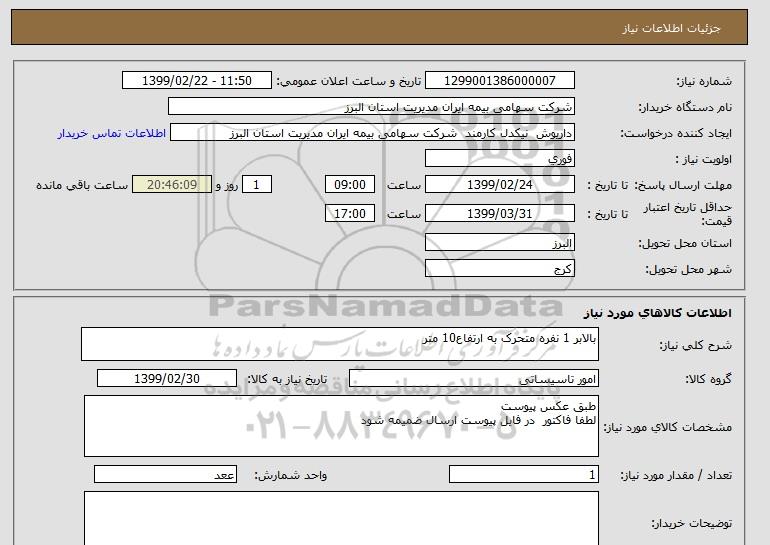
Task: Click the public announcement date field 1399/02/22 - 11:50
Action: tap(196, 81)
